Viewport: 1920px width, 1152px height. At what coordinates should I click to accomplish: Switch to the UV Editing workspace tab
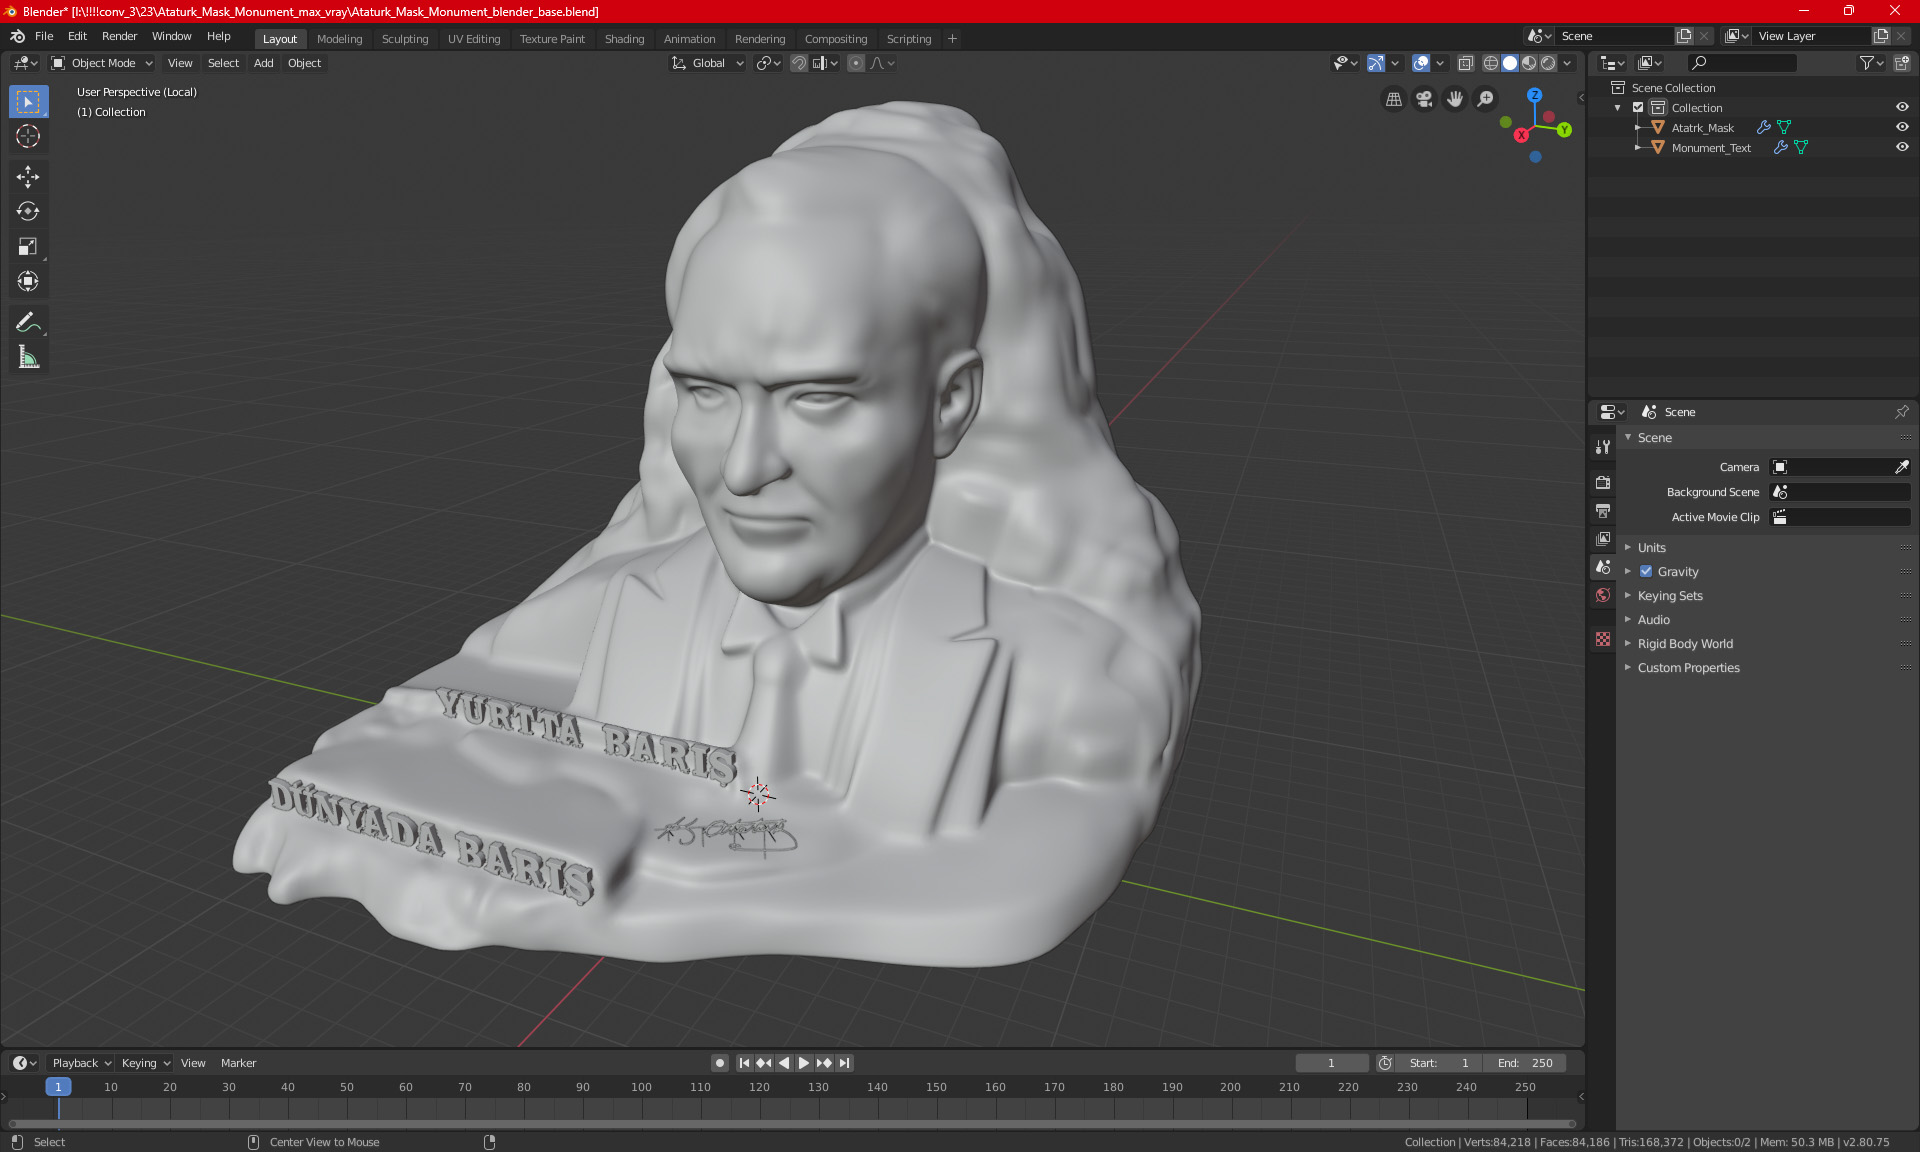[473, 38]
